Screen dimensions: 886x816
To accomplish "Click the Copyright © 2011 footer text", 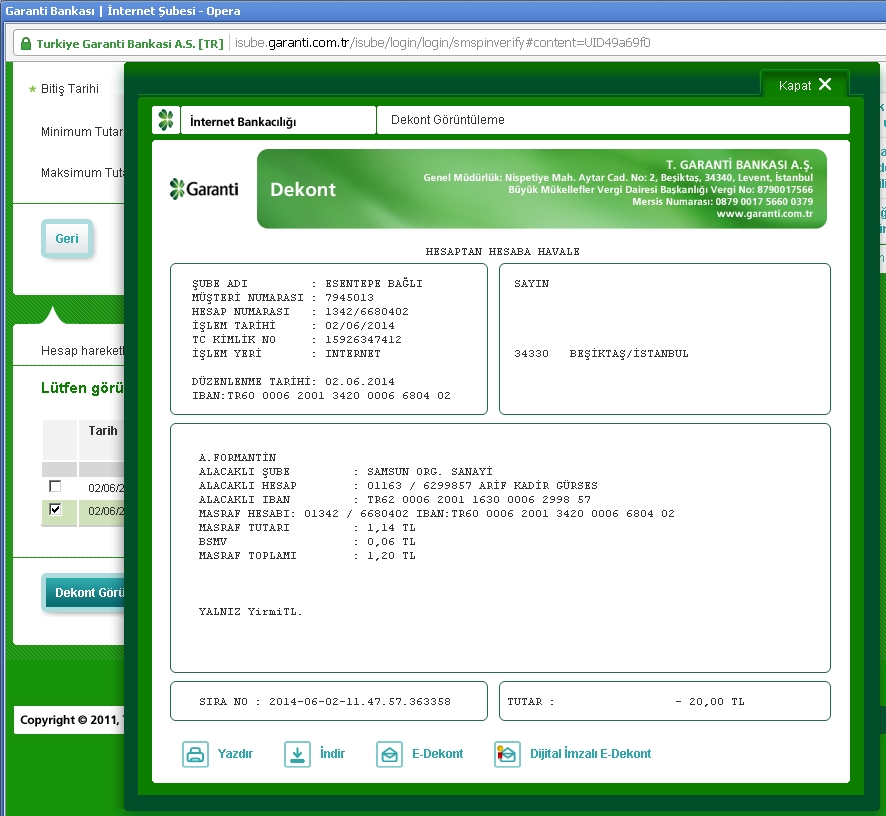I will coord(72,720).
